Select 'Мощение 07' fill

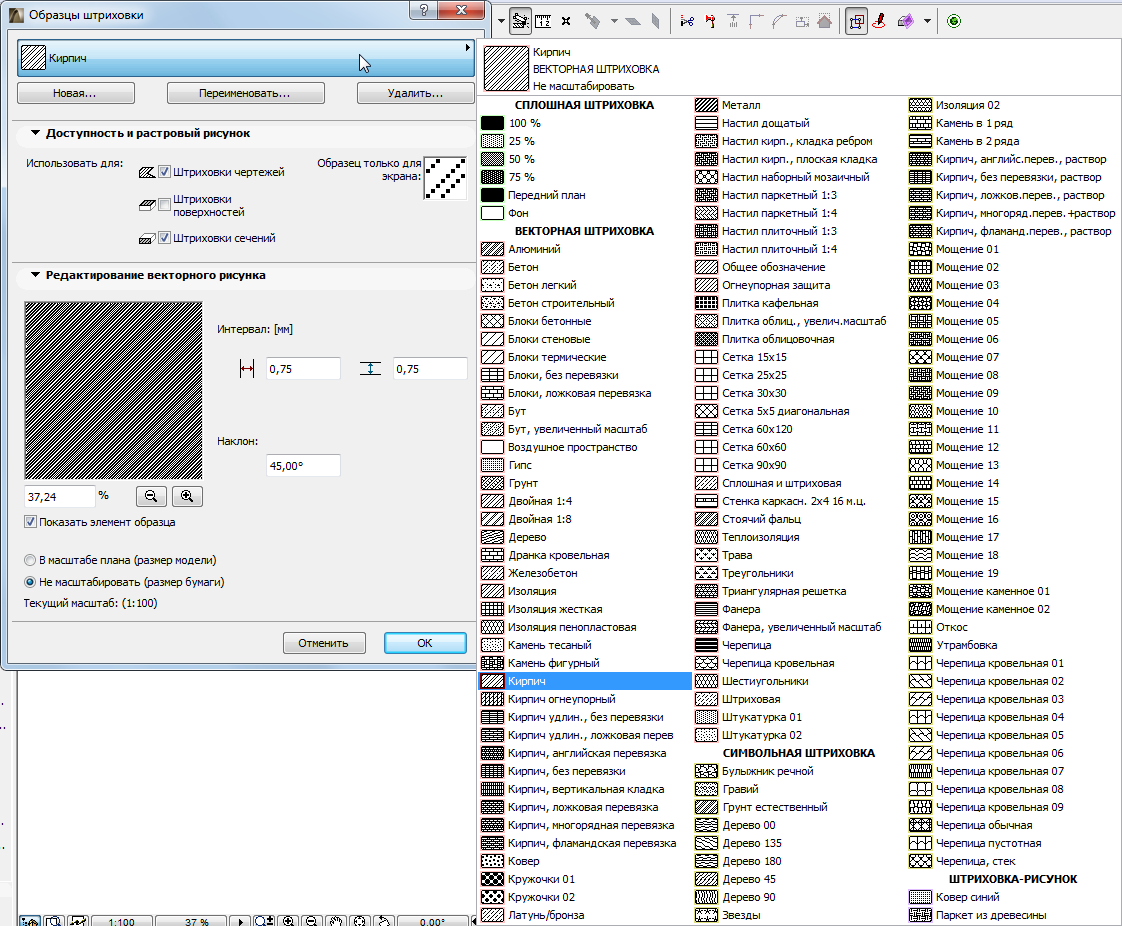[1014, 357]
